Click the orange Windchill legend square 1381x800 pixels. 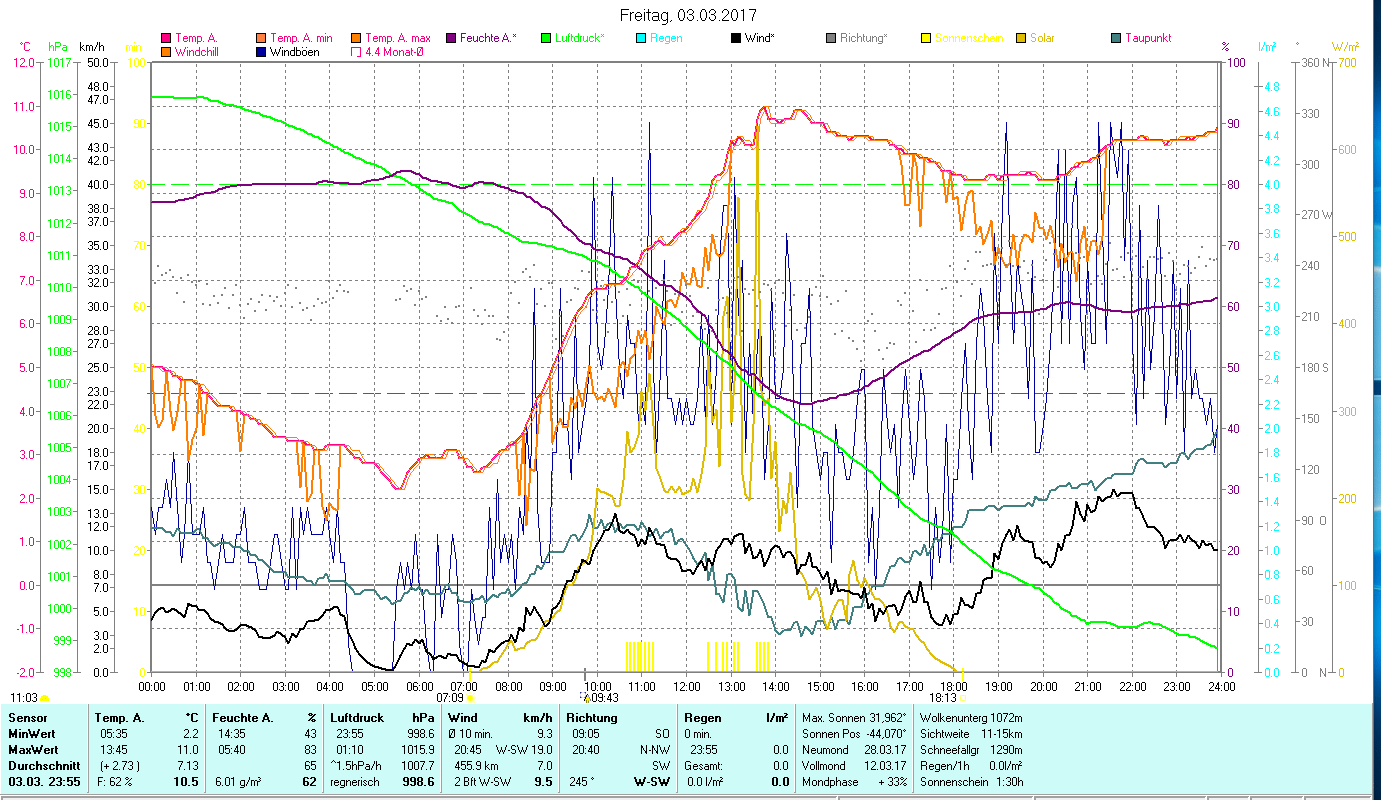166,52
